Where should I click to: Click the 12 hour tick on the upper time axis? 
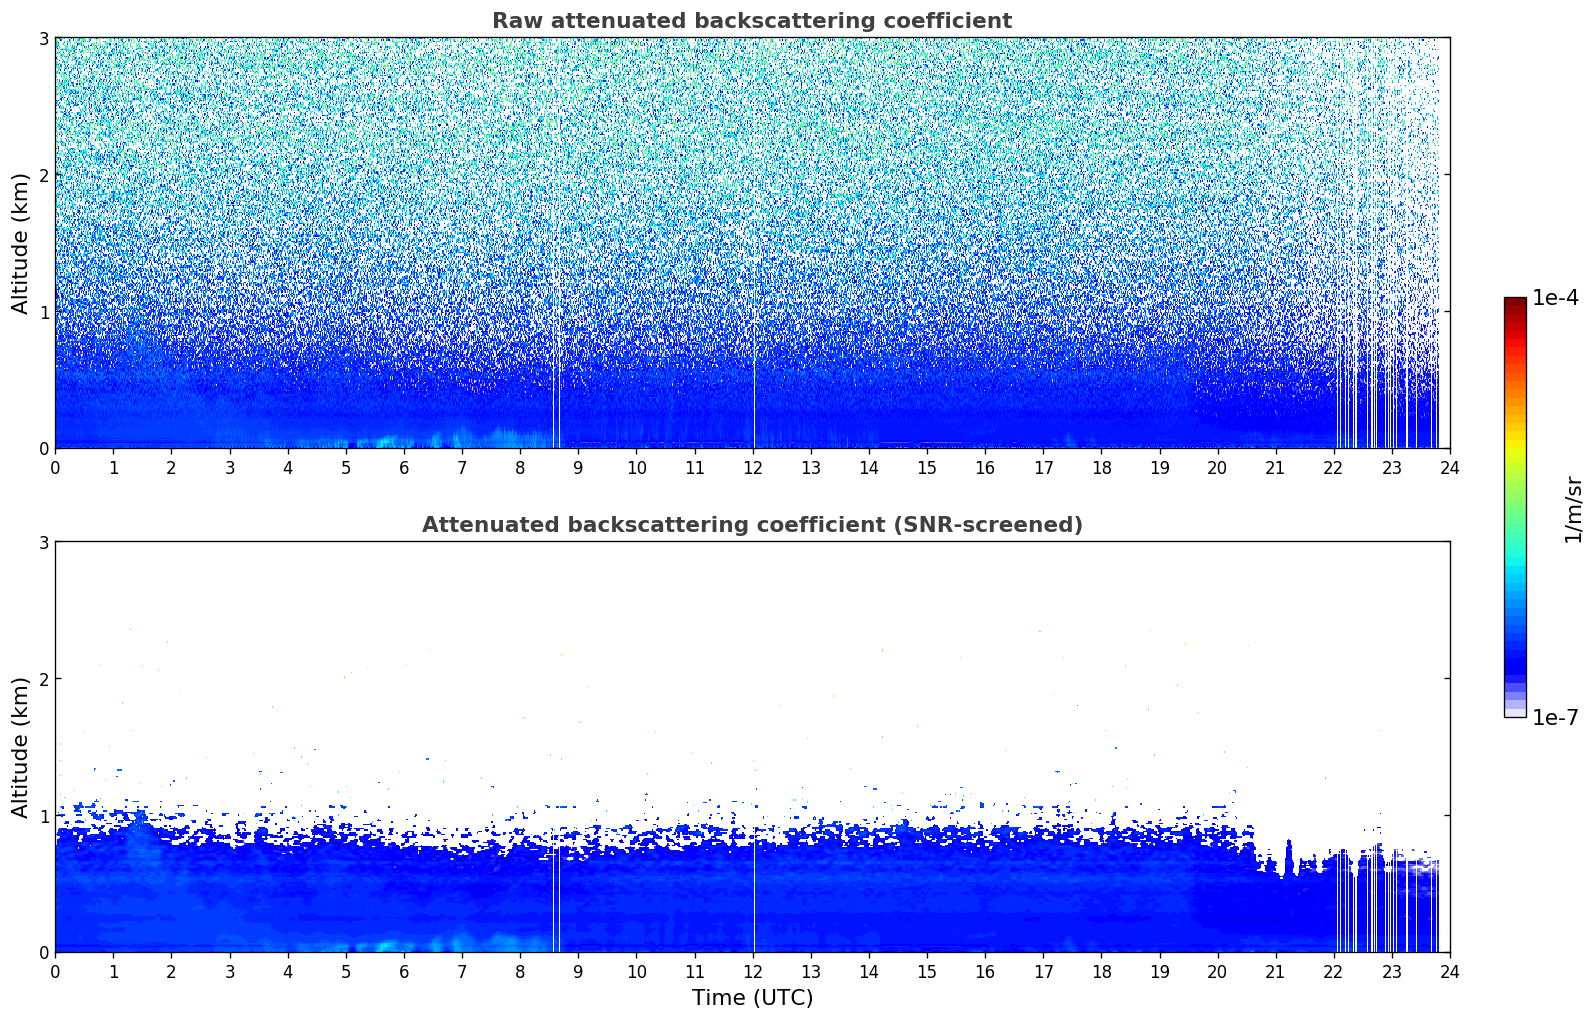tap(752, 467)
